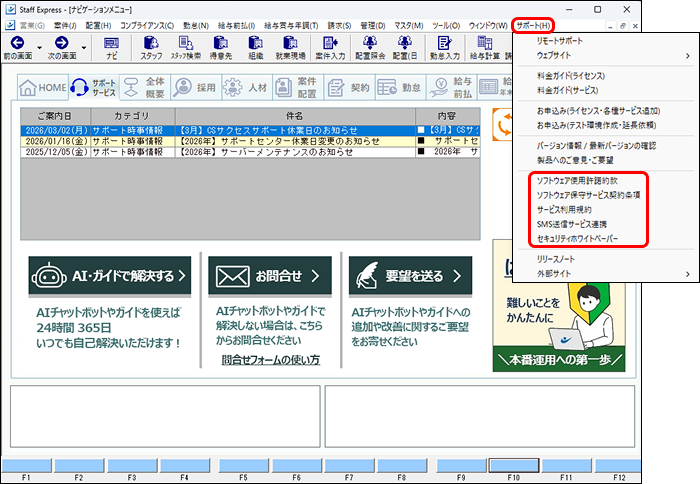Screen dimensions: 700x484
Task: Select the サポートサービス headset tab
Action: [x=94, y=88]
